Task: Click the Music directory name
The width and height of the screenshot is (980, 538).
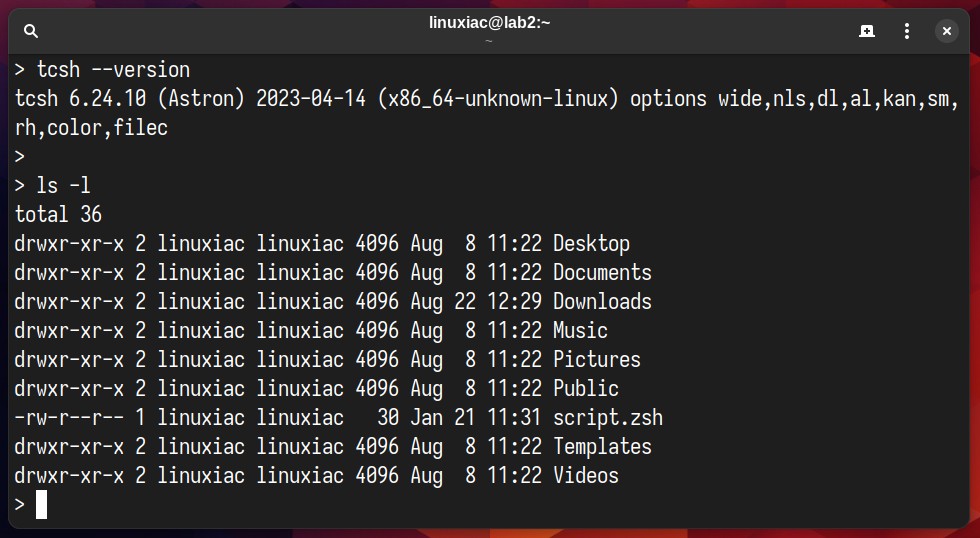Action: [580, 331]
